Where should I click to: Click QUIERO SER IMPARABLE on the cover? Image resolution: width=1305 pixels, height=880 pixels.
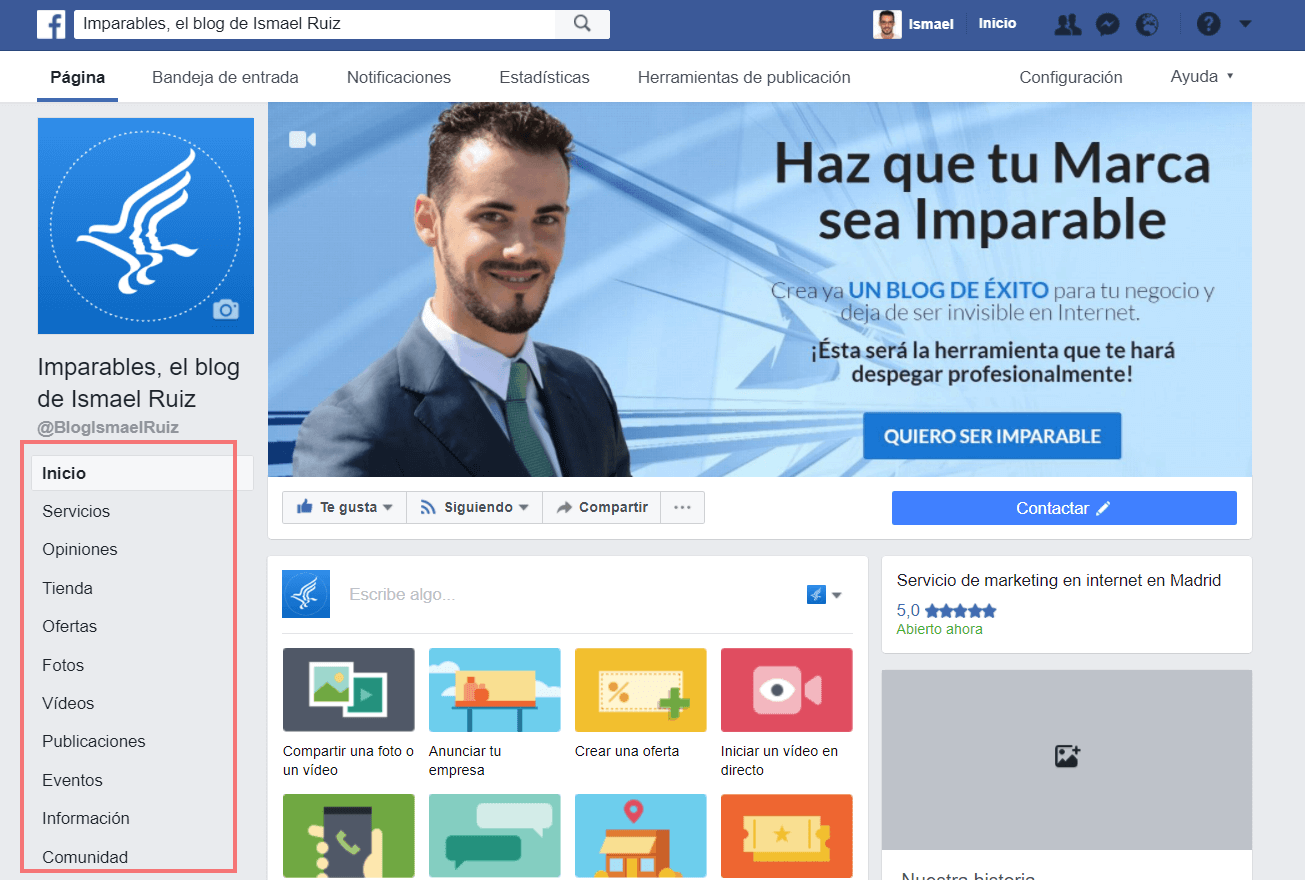tap(992, 436)
